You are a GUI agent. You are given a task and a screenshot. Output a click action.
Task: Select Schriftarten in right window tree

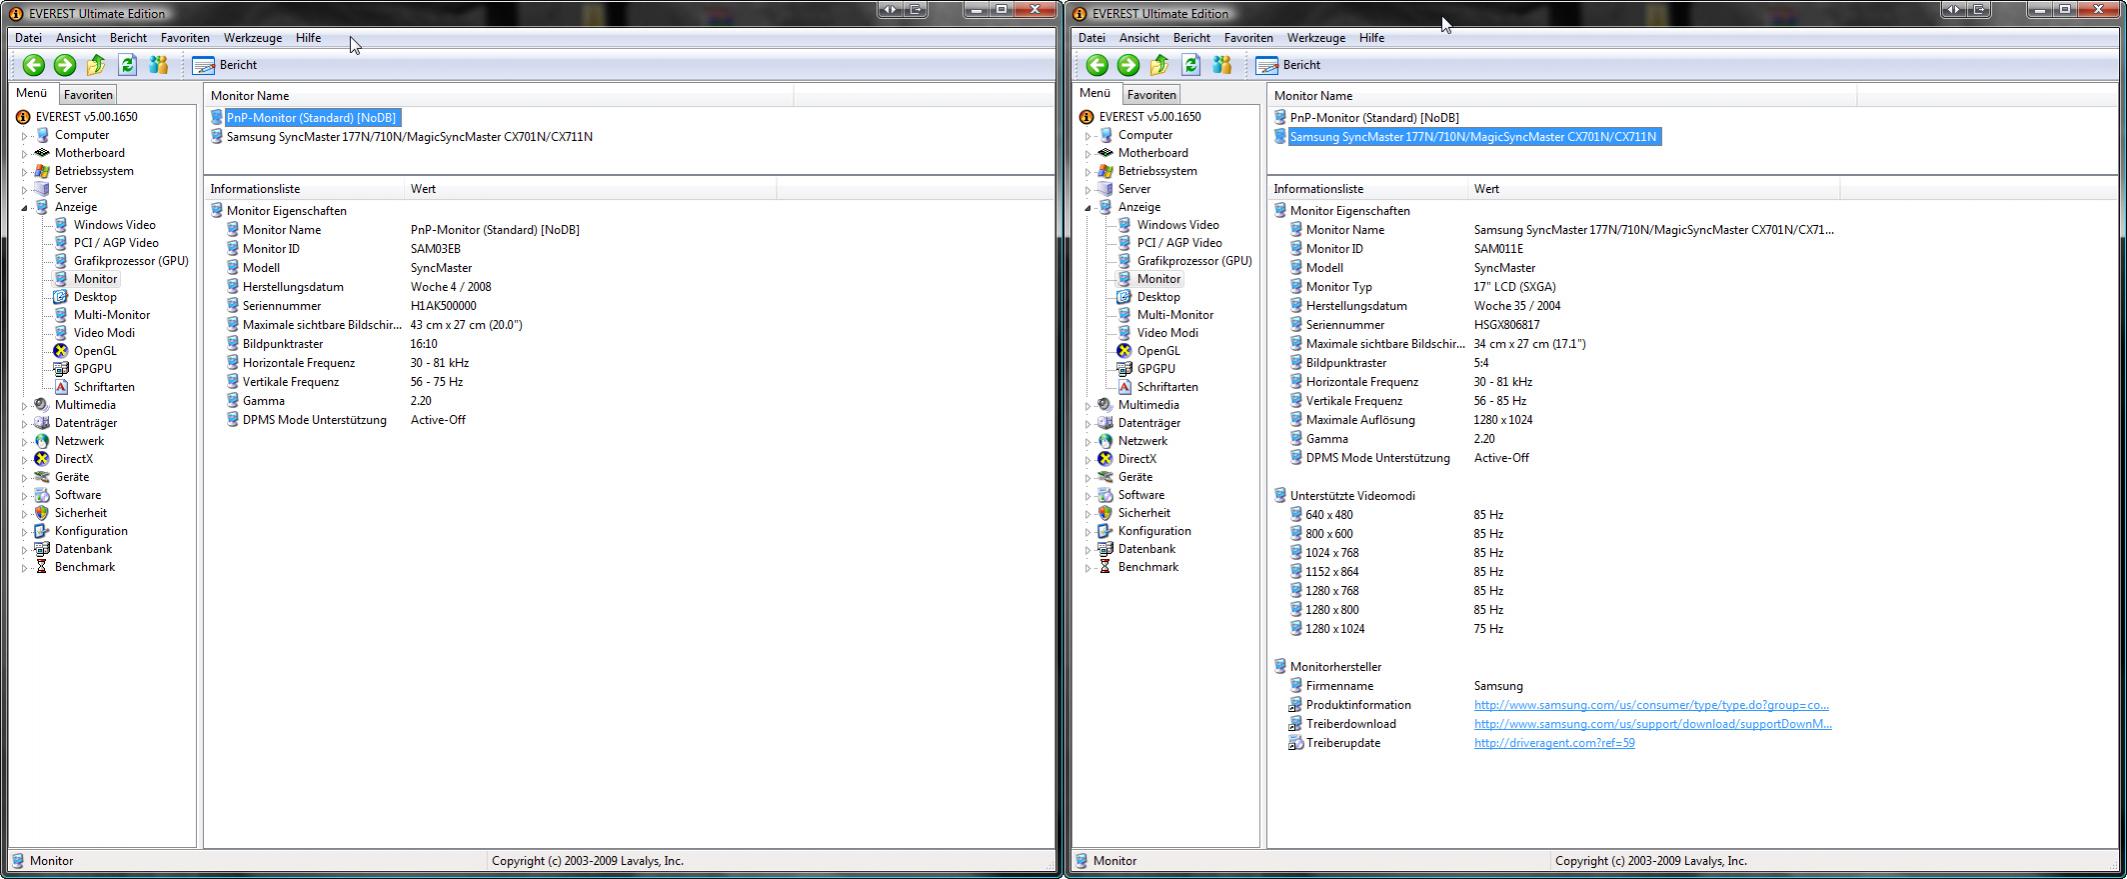(x=1167, y=387)
